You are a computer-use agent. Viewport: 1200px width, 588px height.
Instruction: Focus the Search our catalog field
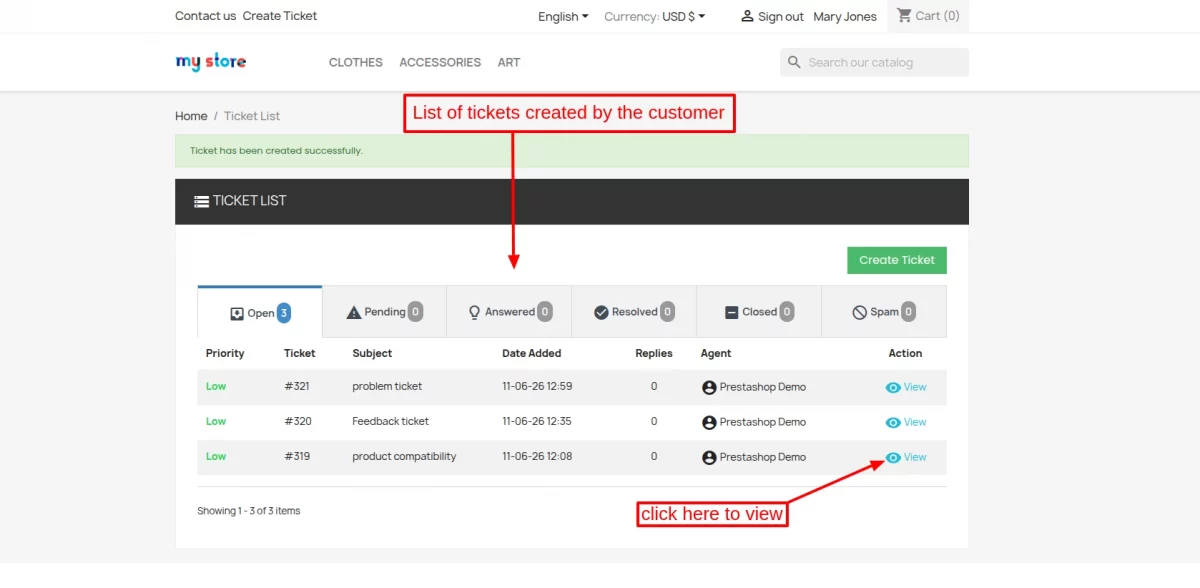click(x=874, y=62)
